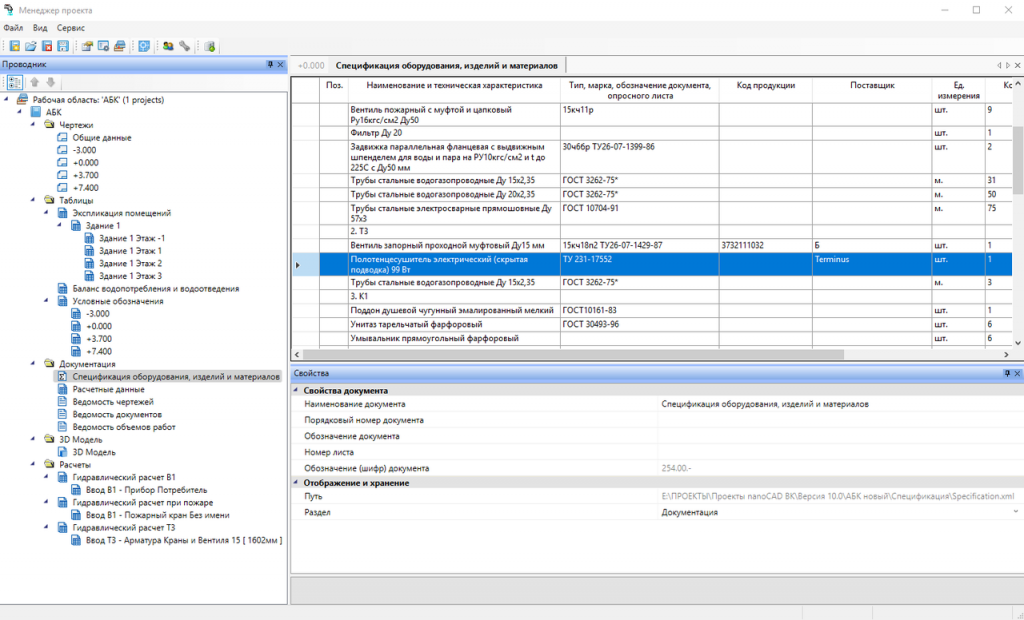Click the wrench settings icon
Image resolution: width=1024 pixels, height=620 pixels.
pos(185,46)
